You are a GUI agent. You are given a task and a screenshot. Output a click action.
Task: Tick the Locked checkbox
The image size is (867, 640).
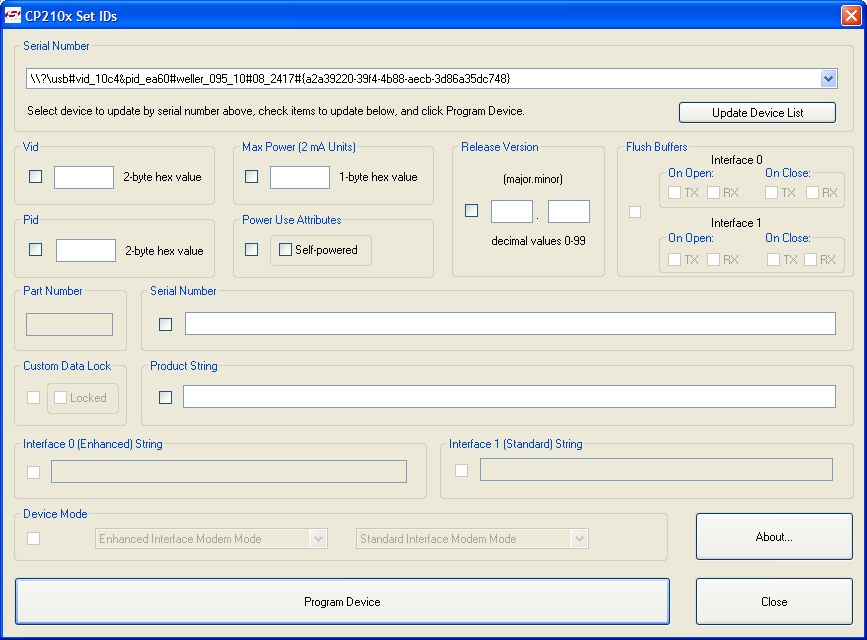pyautogui.click(x=61, y=398)
